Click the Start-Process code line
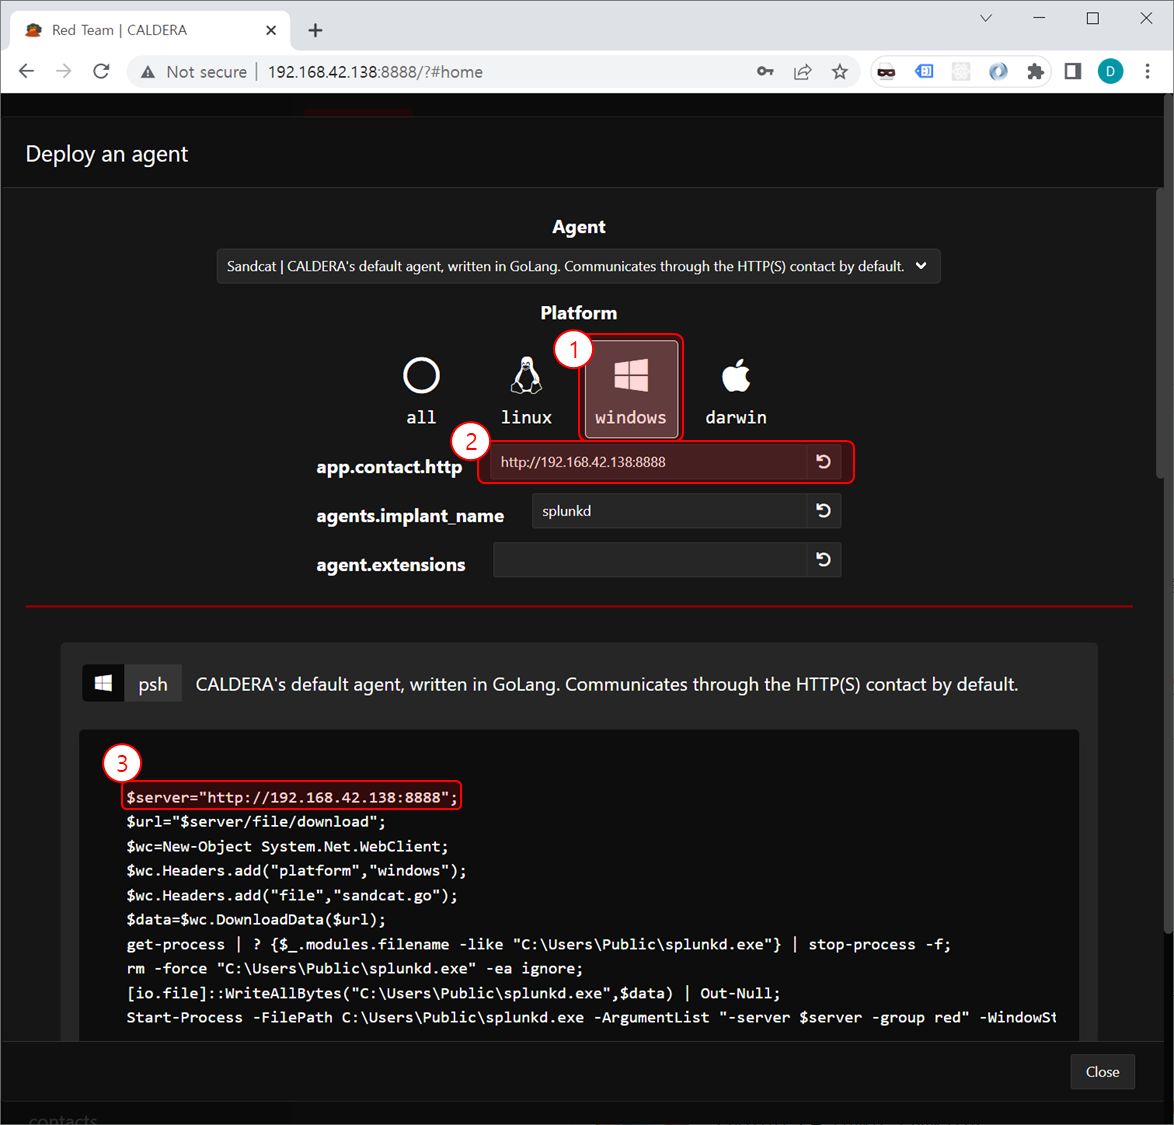Image resolution: width=1174 pixels, height=1125 pixels. click(x=591, y=1017)
